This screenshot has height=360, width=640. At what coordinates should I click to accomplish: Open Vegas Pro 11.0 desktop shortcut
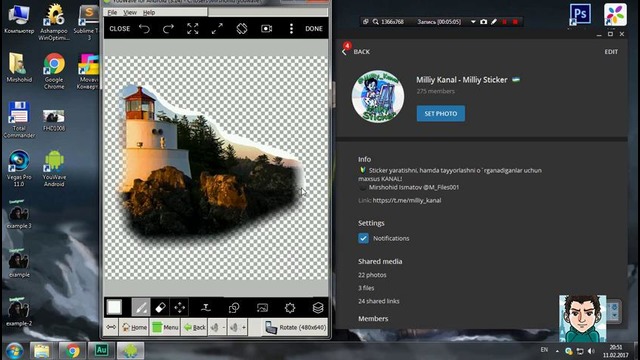tap(19, 168)
